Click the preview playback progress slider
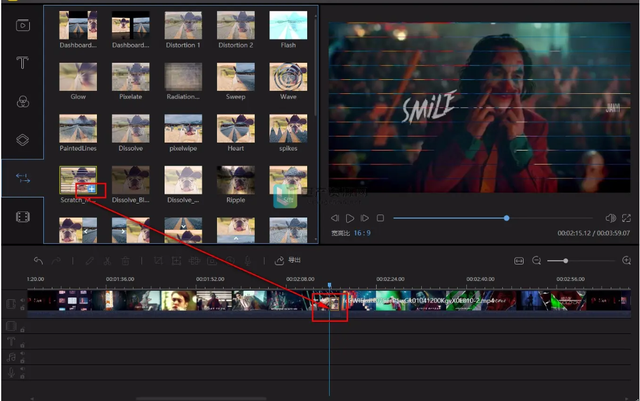 [x=506, y=218]
